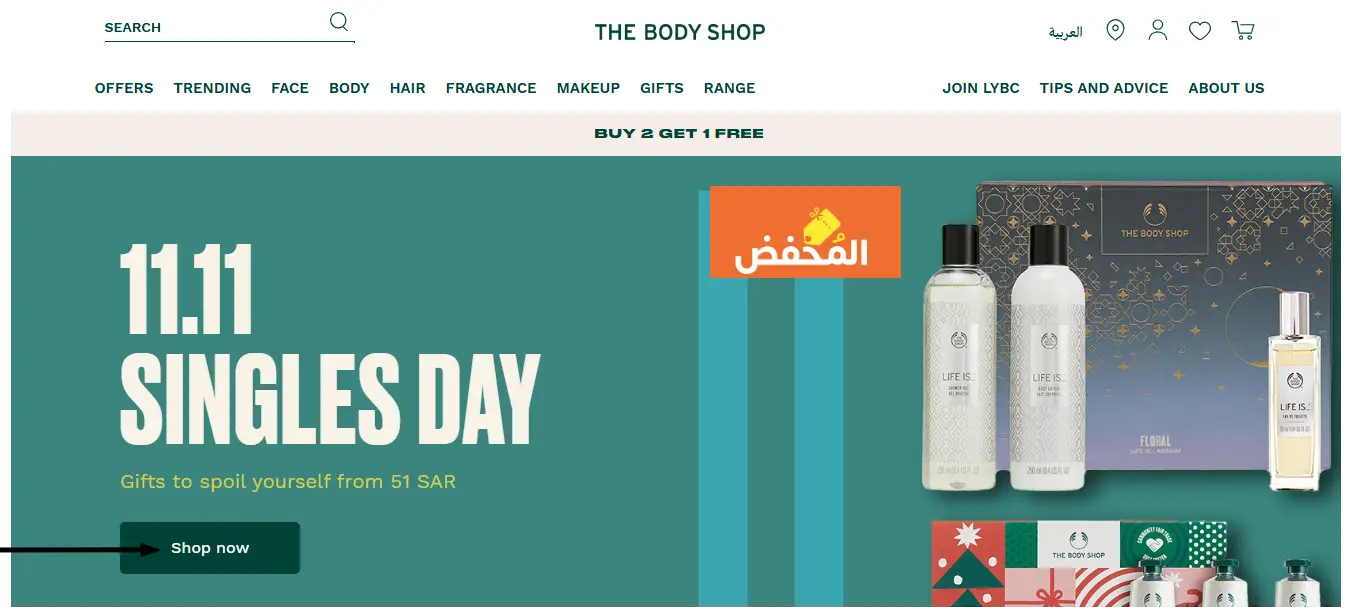Click The Body Shop logo
Screen dimensions: 1353x609
pos(680,32)
